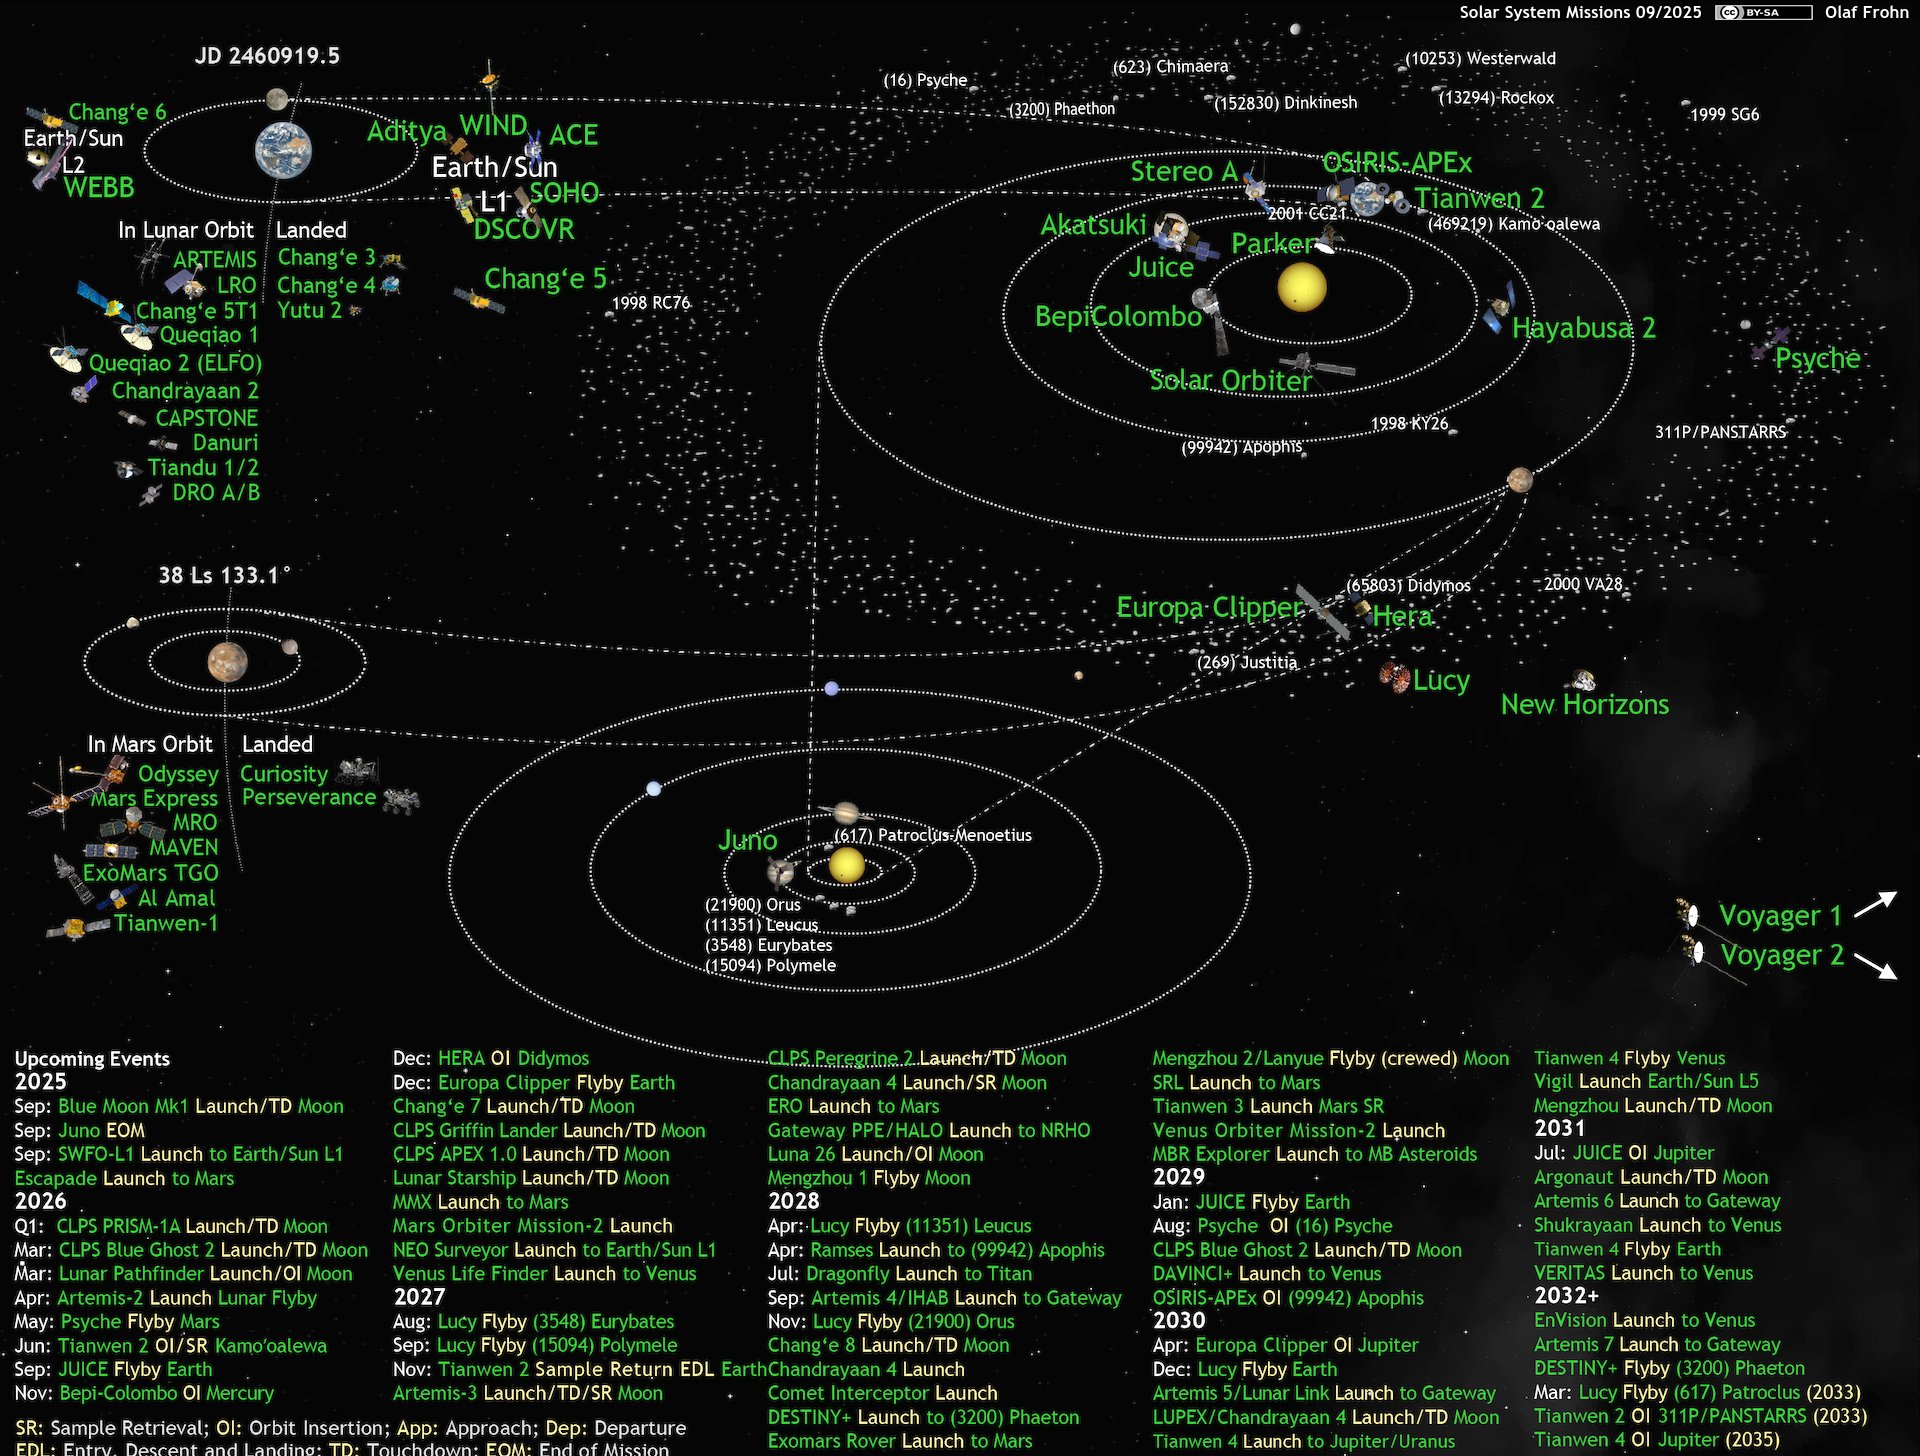The height and width of the screenshot is (1456, 1920).
Task: Click the Lucy spacecraft icon
Action: coord(1394,677)
